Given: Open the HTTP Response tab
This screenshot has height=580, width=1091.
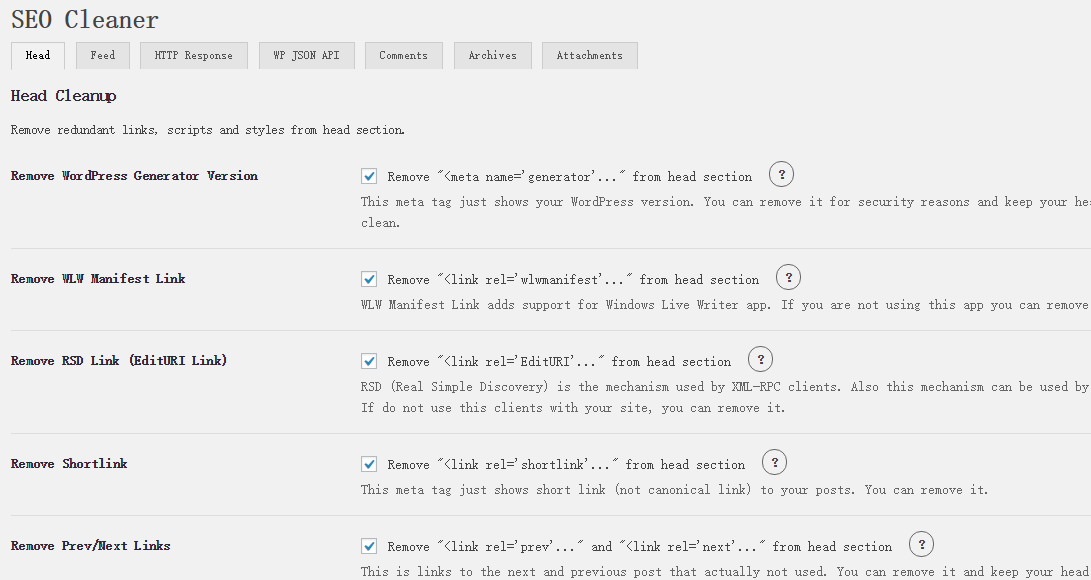Looking at the screenshot, I should tap(193, 56).
